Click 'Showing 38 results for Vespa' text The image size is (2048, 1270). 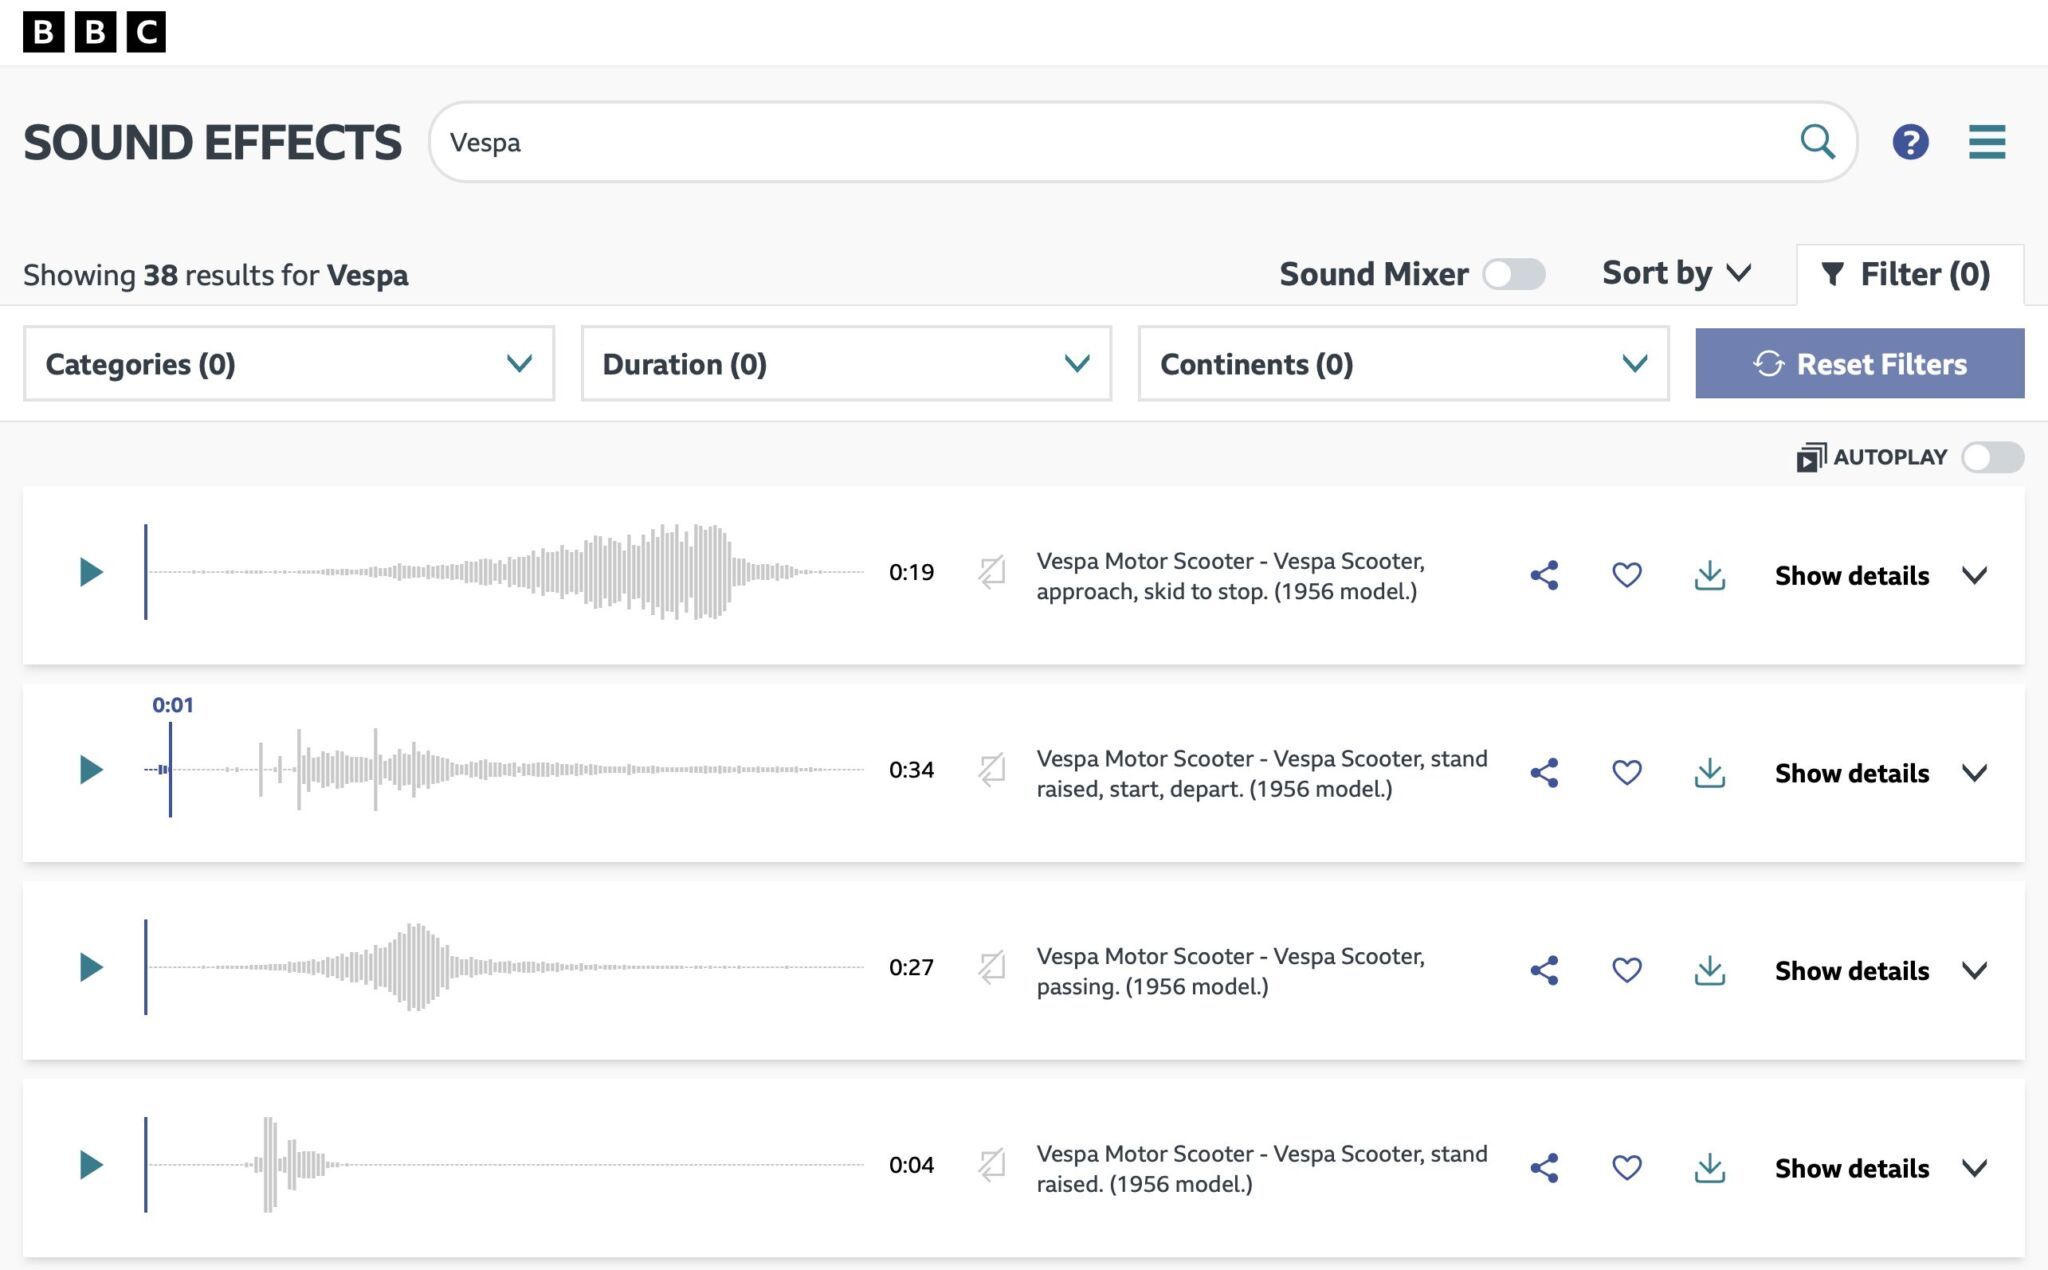(x=215, y=275)
